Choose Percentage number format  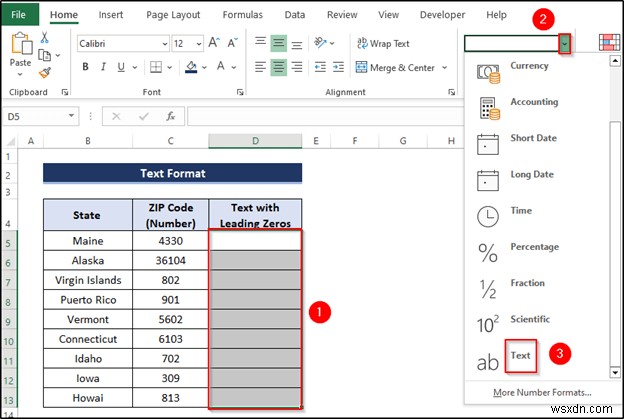pos(536,252)
